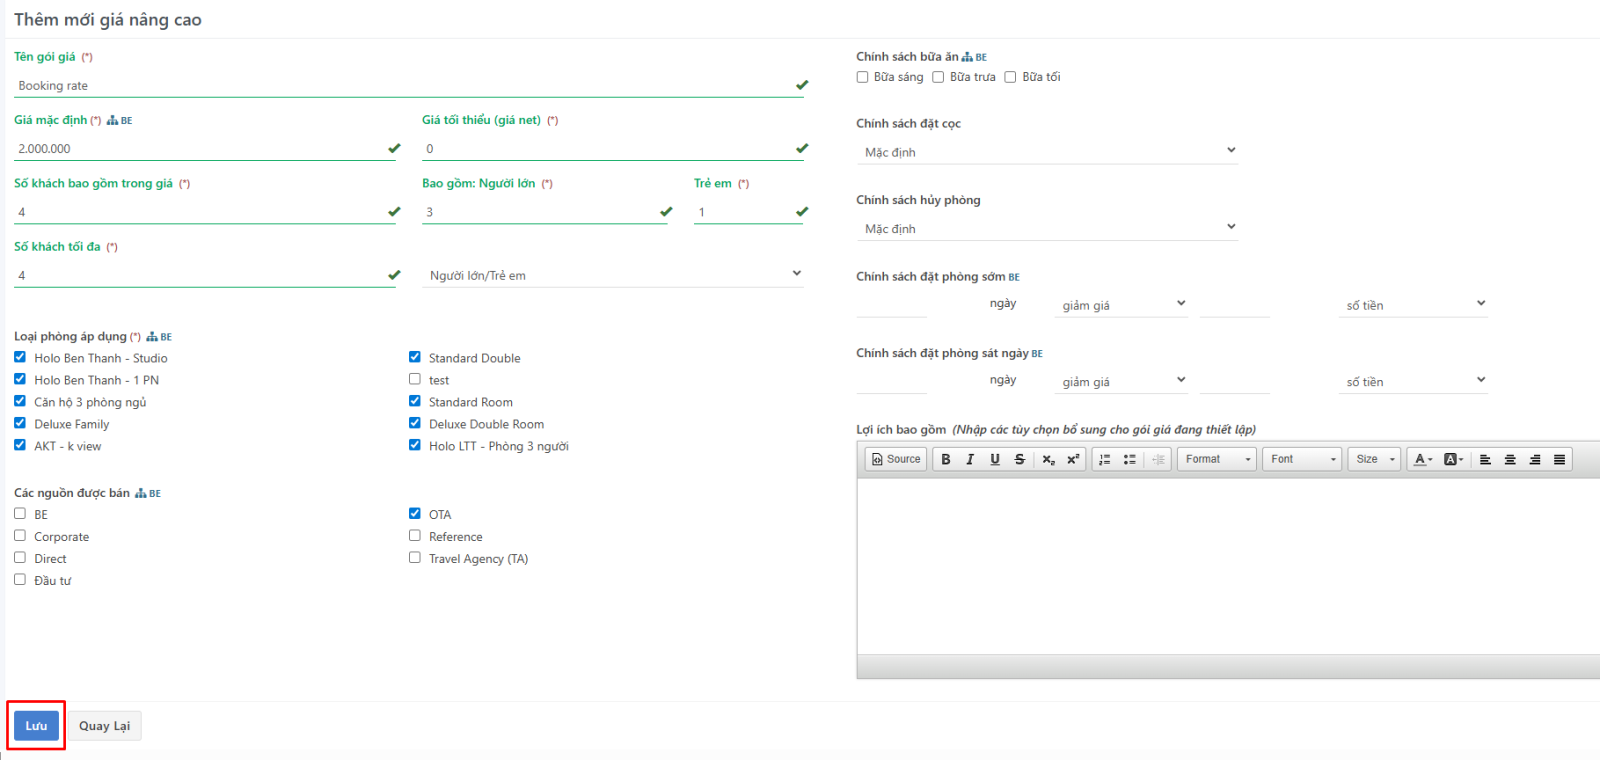Click the Trẻ em count field
Image resolution: width=1600 pixels, height=760 pixels.
tap(749, 212)
